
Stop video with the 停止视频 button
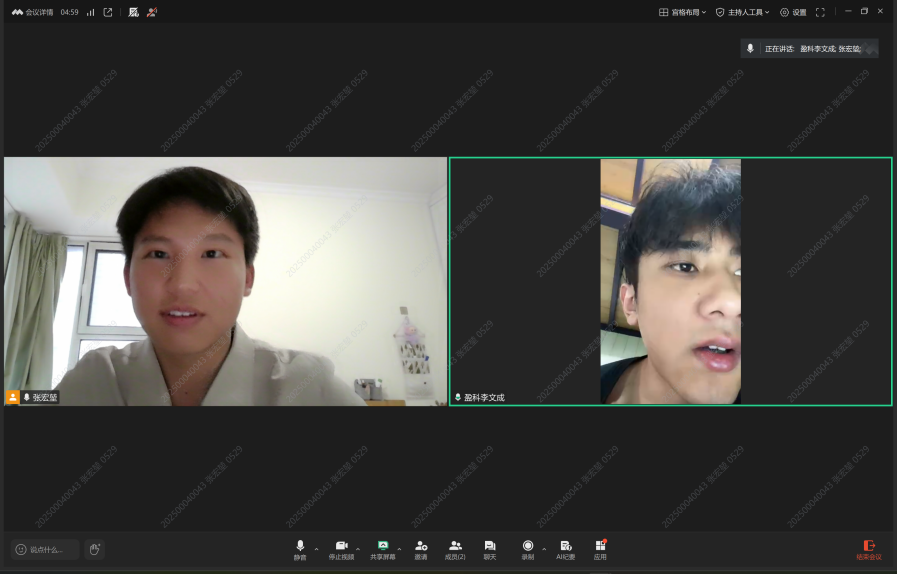341,549
